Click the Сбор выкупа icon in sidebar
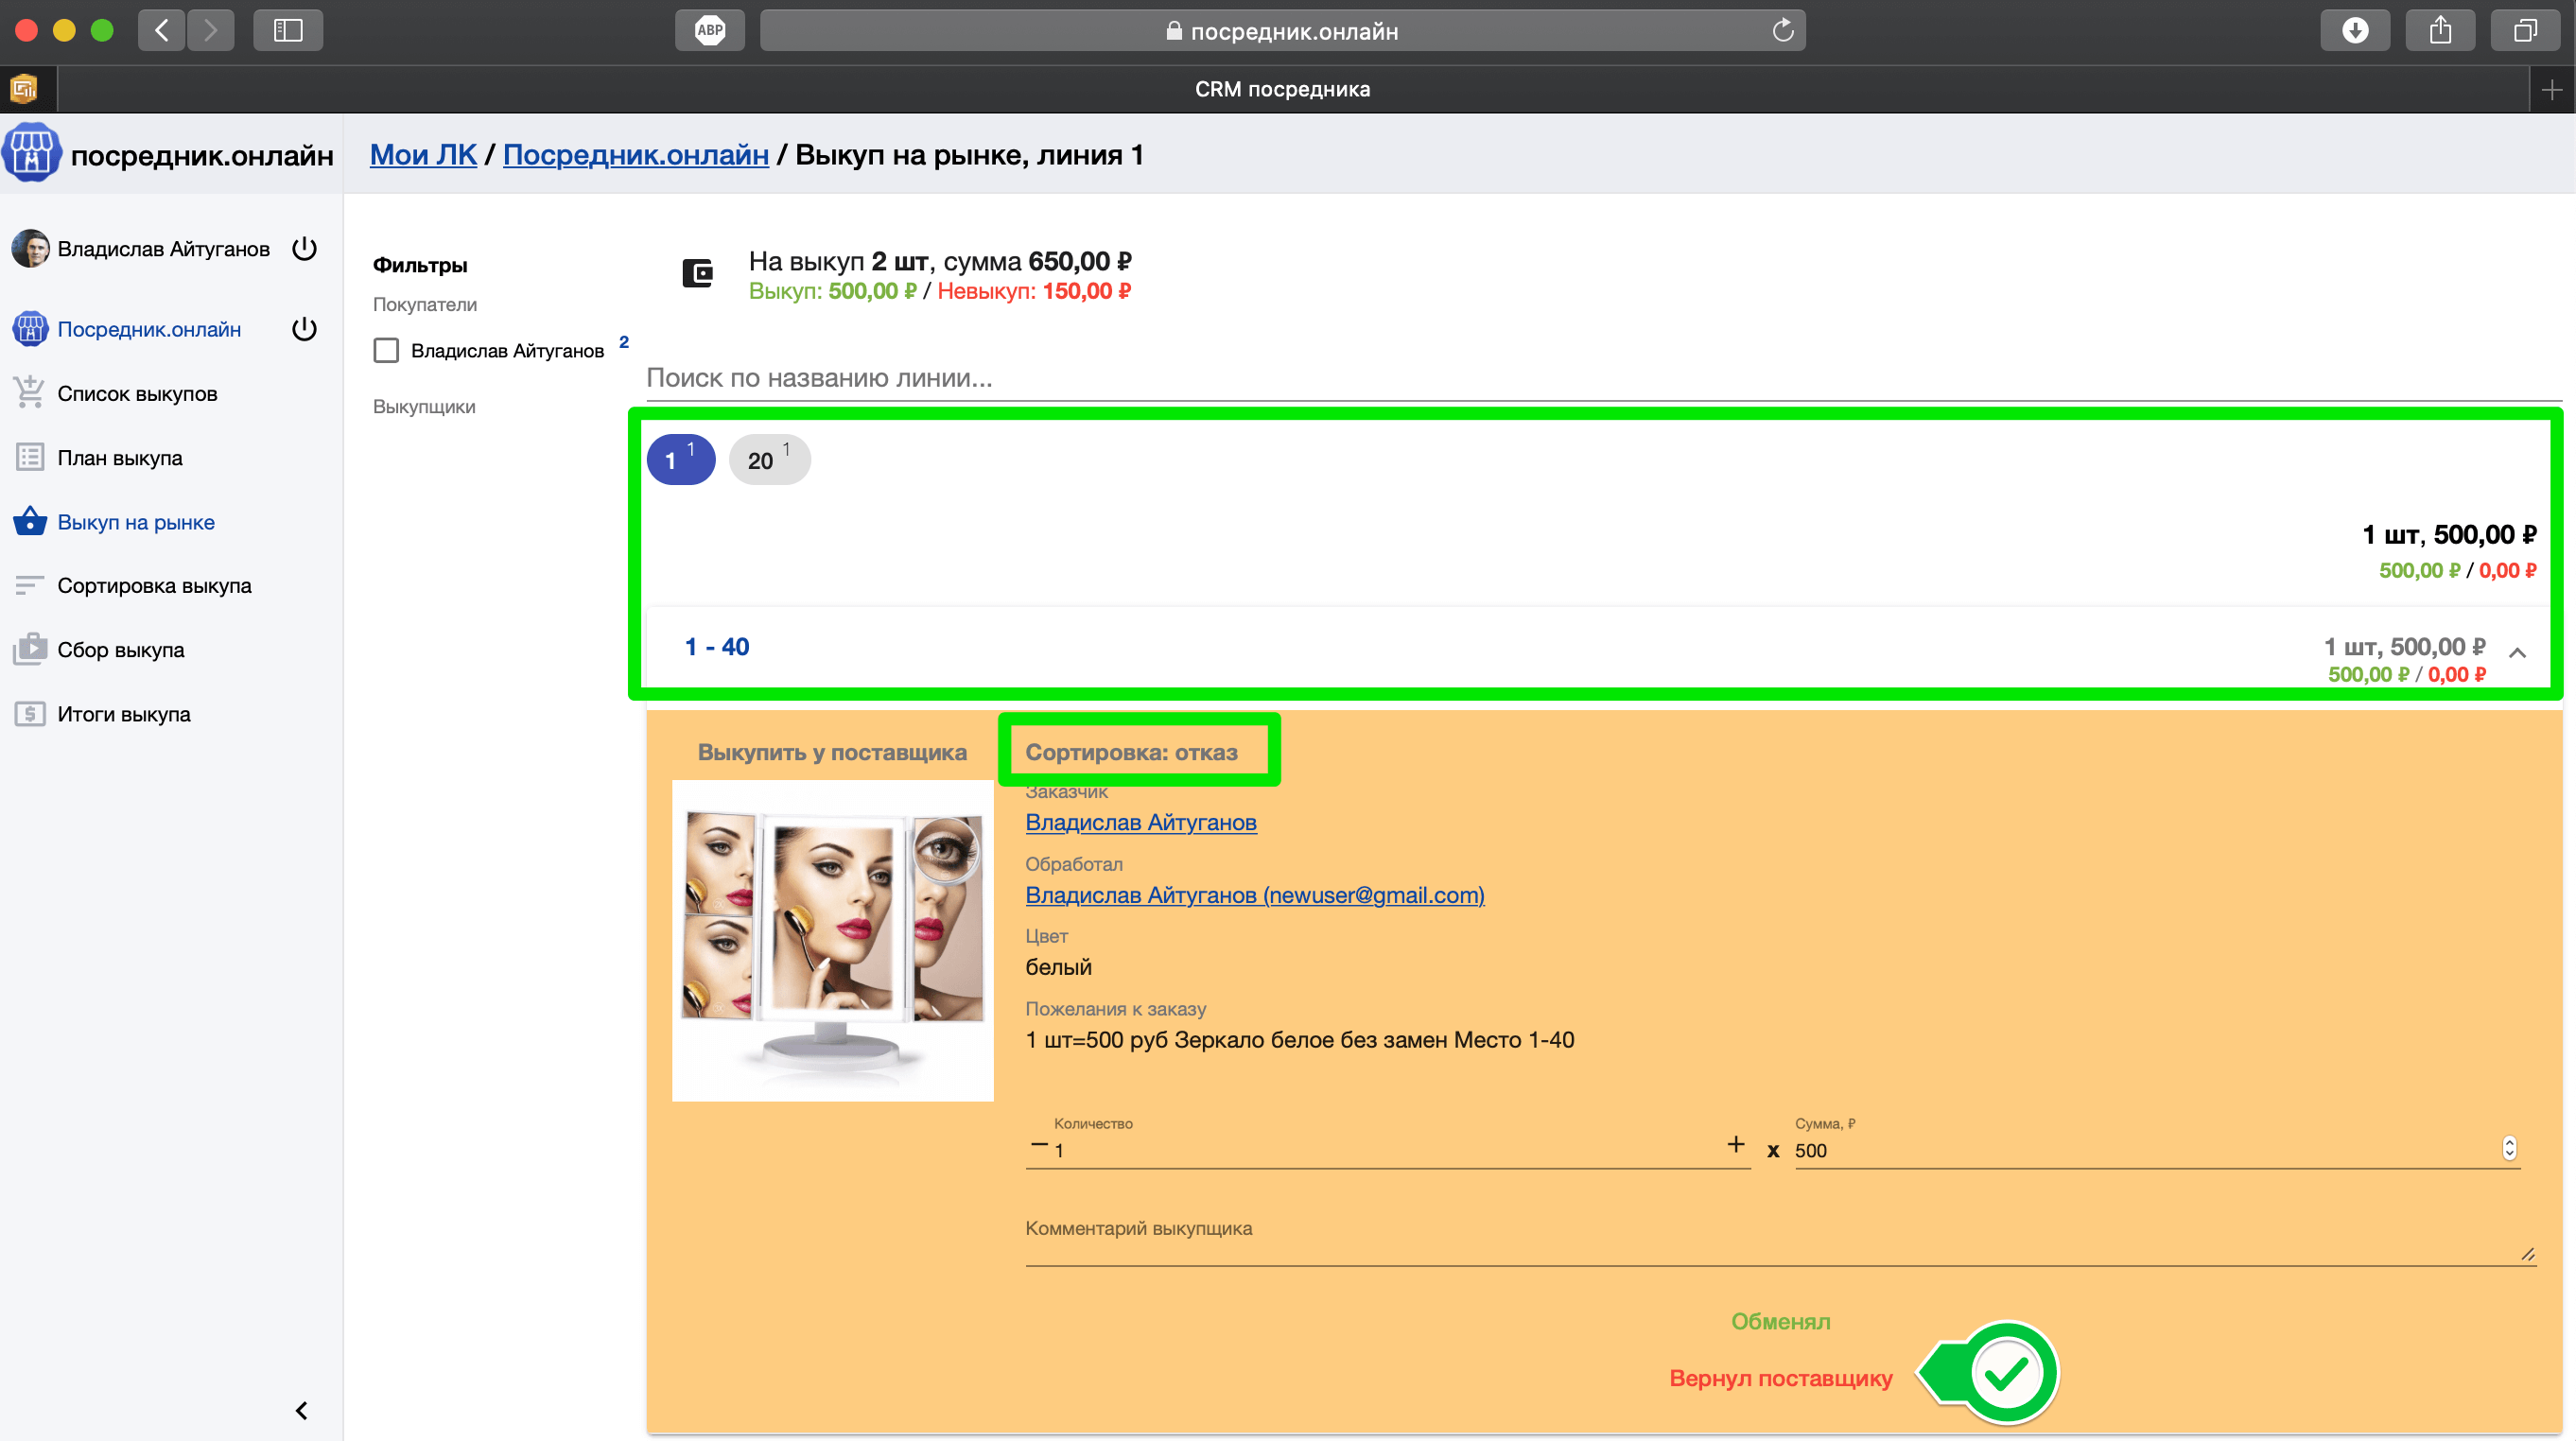The height and width of the screenshot is (1441, 2576). (29, 650)
